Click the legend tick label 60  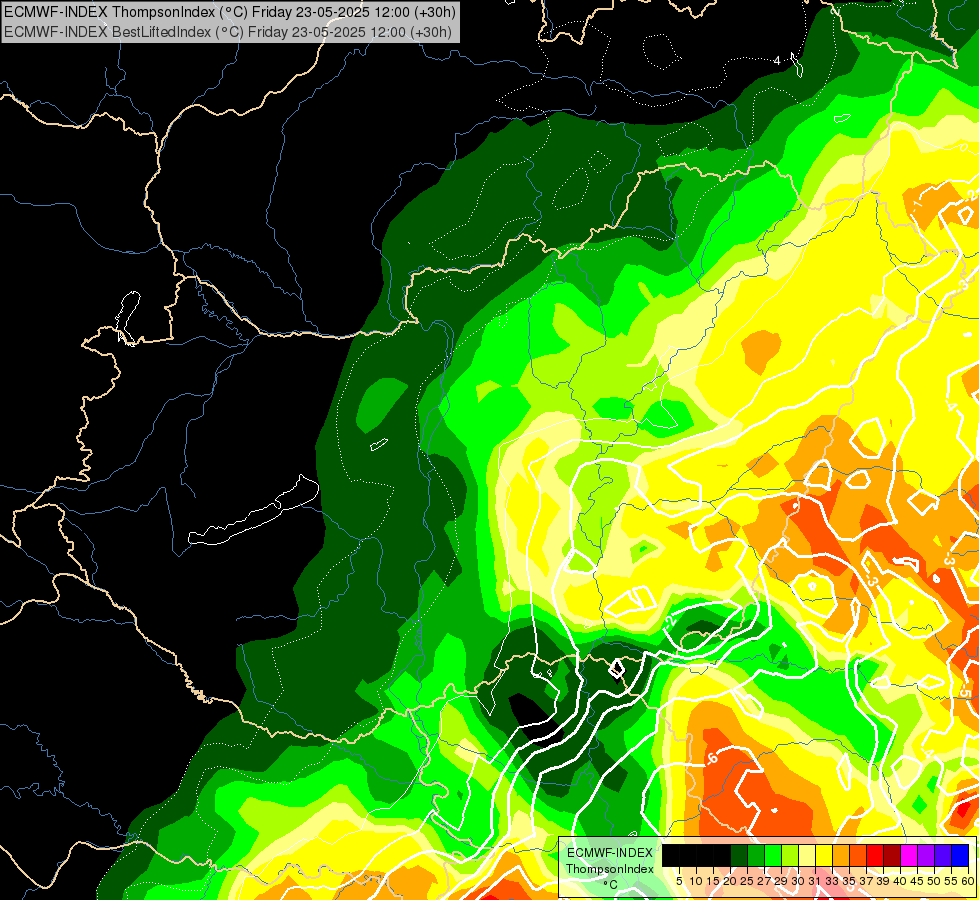pos(968,881)
